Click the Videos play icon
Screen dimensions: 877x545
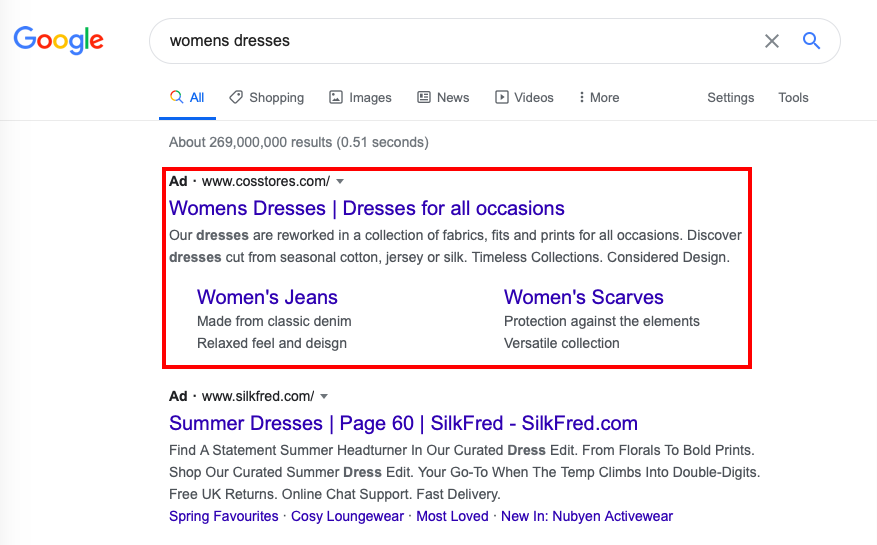502,97
